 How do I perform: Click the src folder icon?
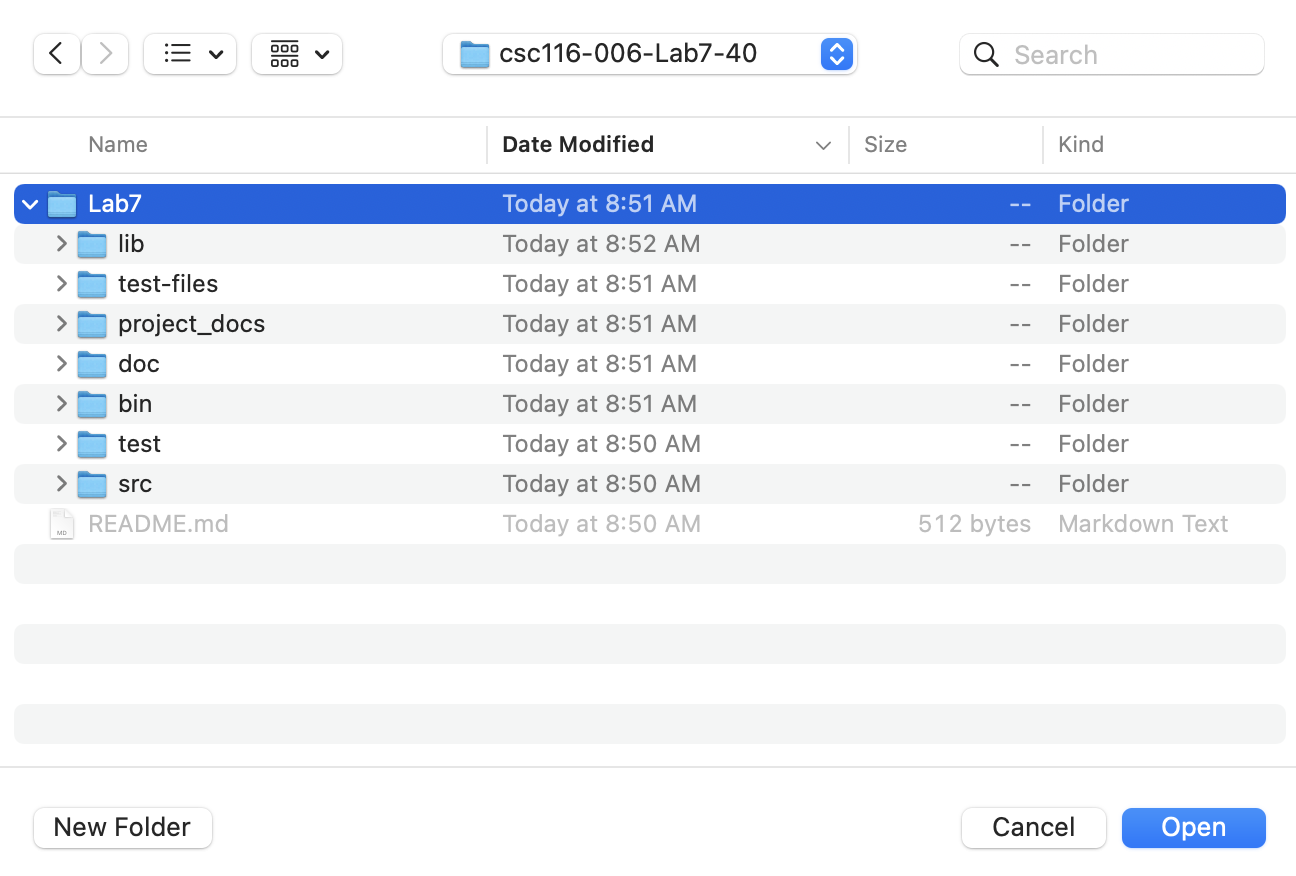coord(92,483)
